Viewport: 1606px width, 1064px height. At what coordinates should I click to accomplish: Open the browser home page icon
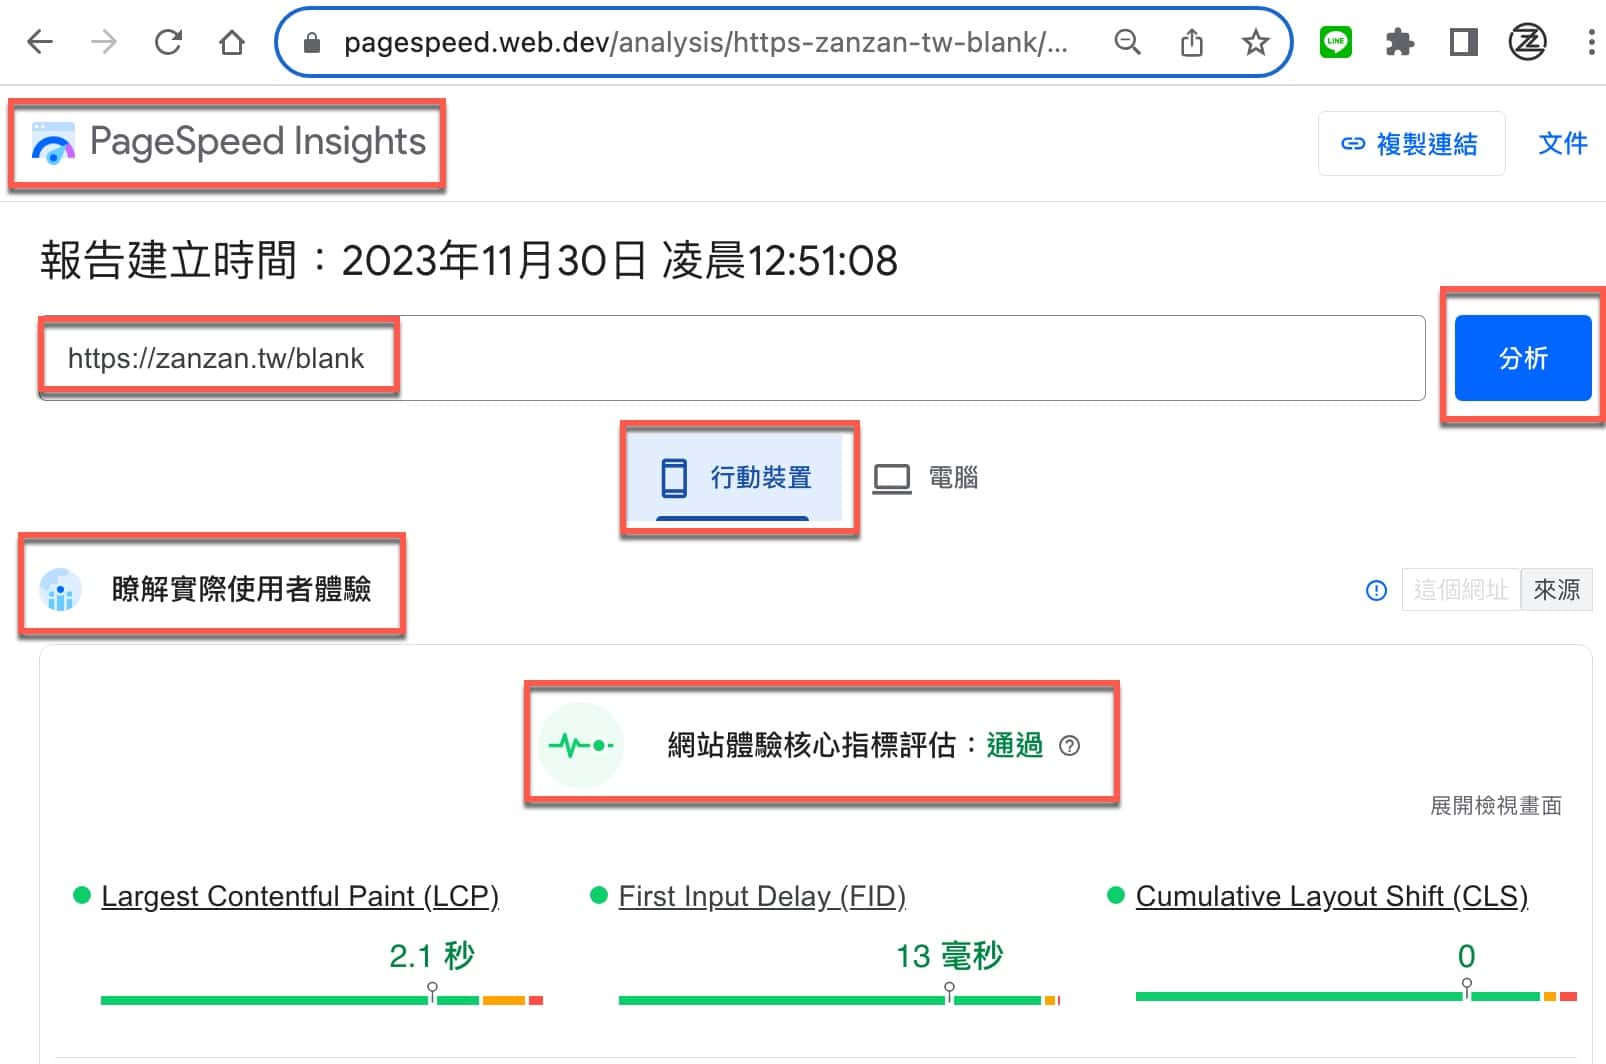coord(232,42)
